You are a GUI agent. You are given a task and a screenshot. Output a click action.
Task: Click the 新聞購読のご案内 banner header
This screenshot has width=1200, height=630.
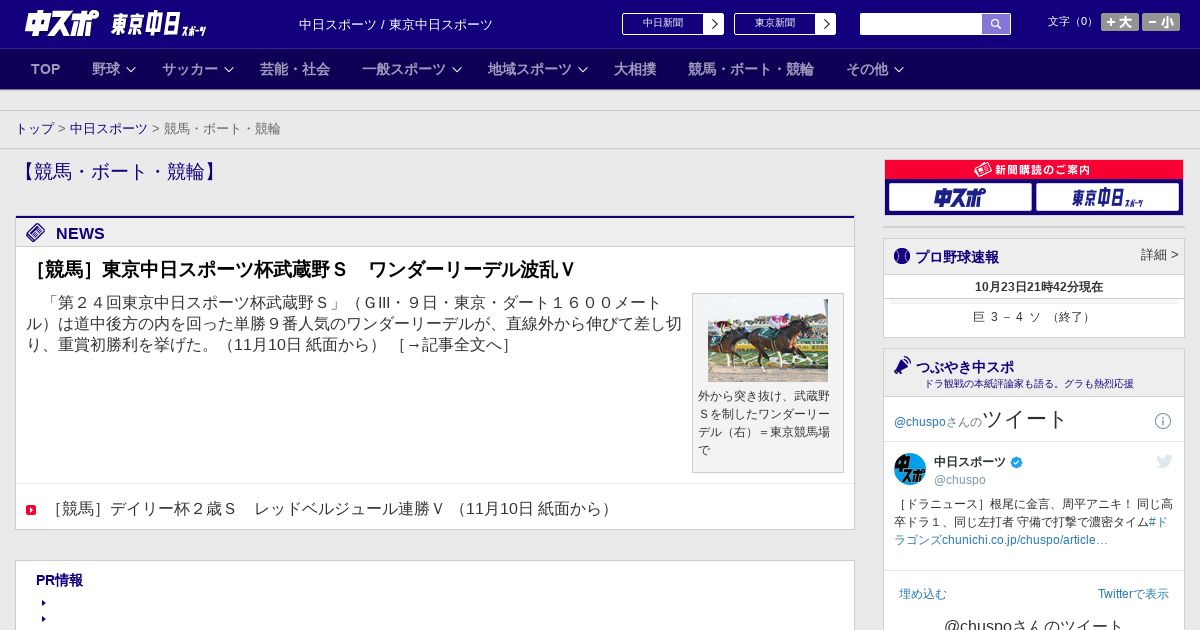pyautogui.click(x=1033, y=170)
